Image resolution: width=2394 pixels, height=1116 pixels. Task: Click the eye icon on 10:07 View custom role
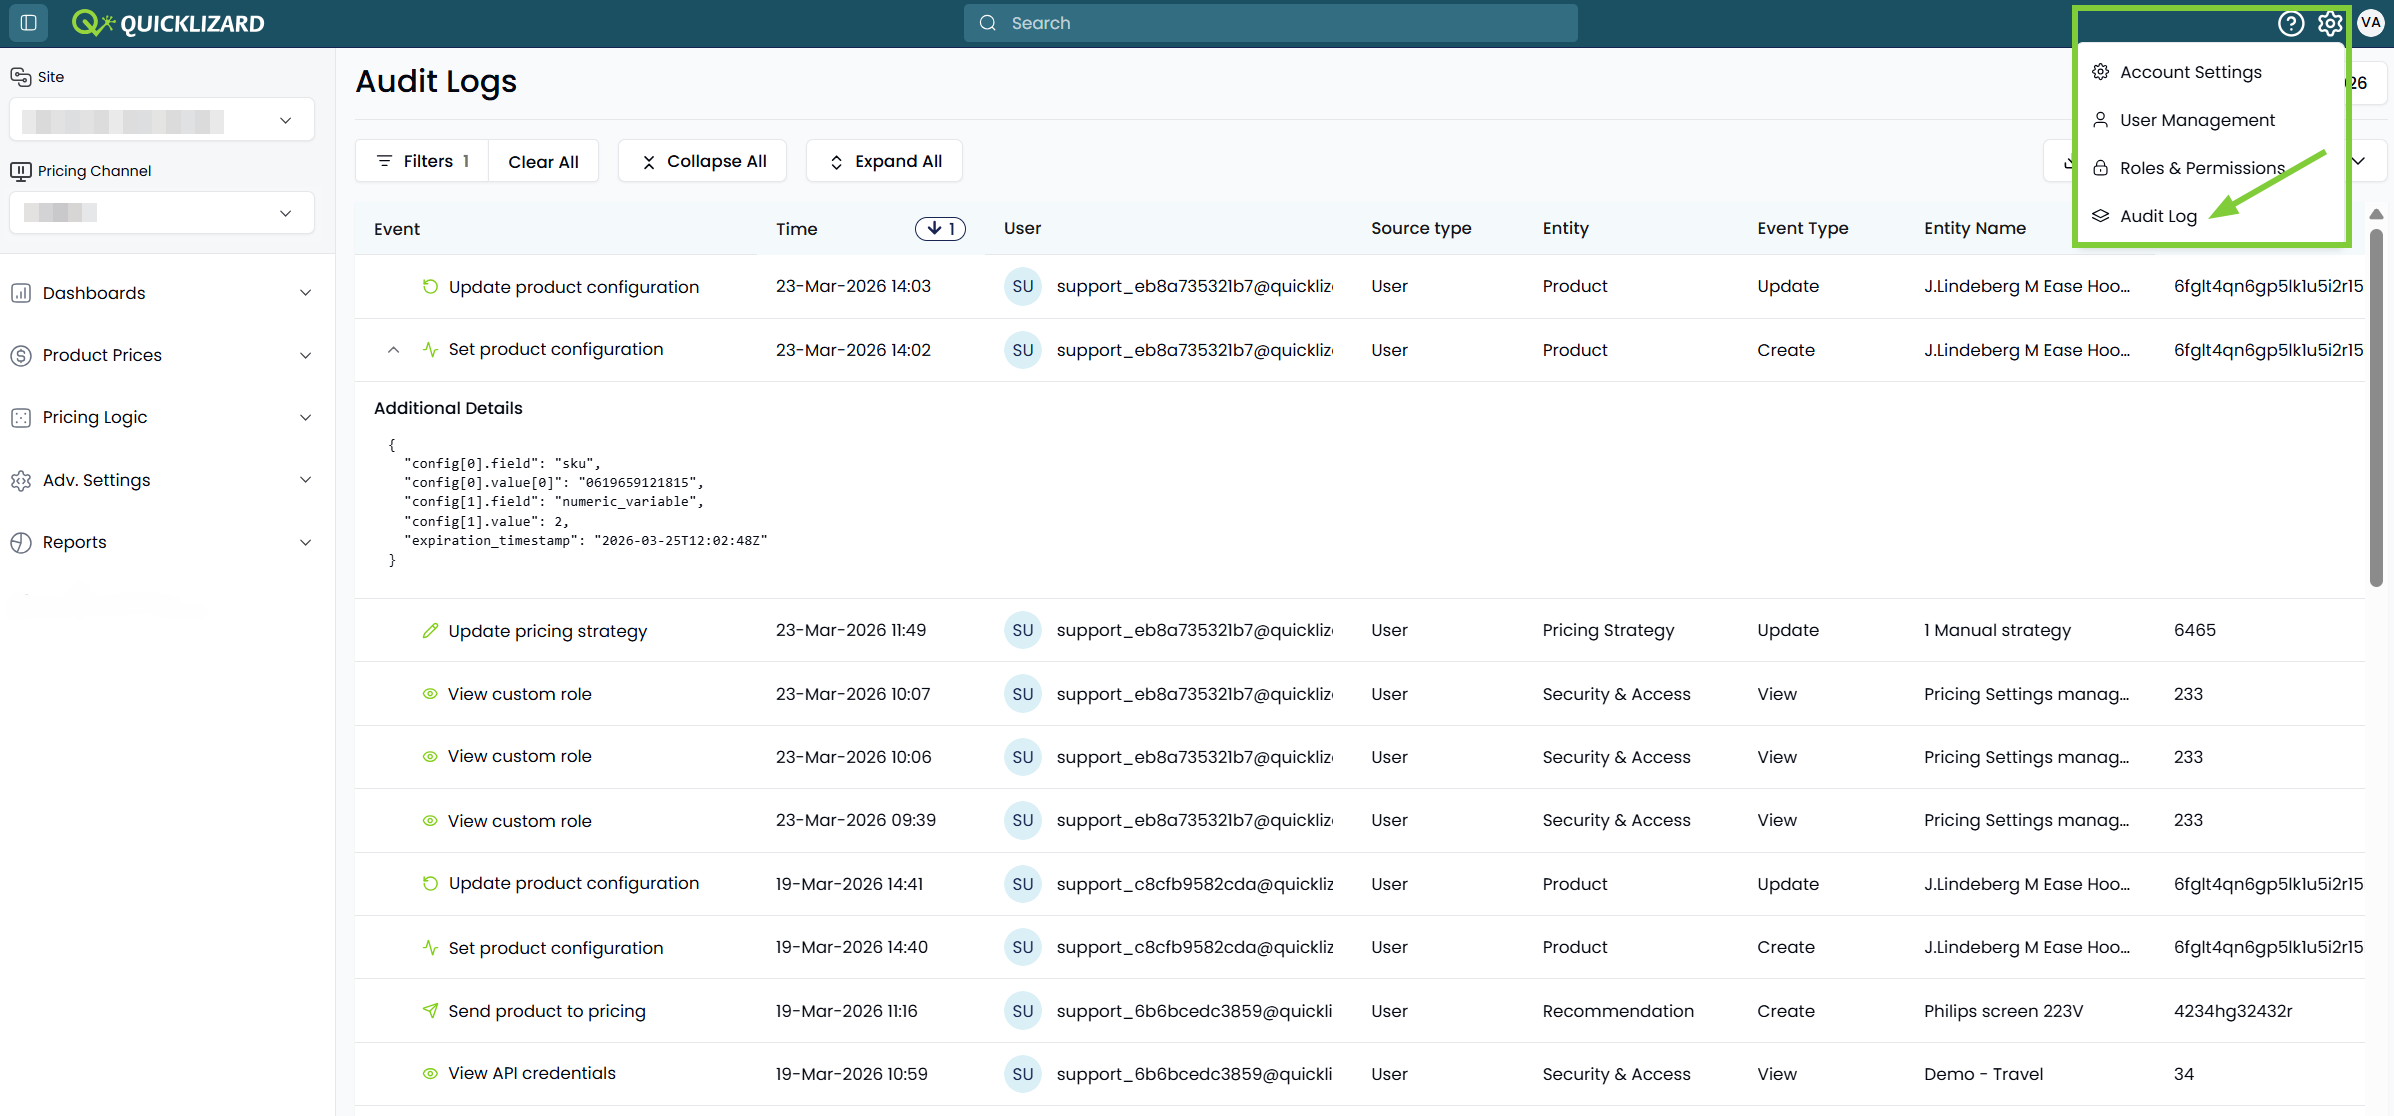click(x=430, y=694)
